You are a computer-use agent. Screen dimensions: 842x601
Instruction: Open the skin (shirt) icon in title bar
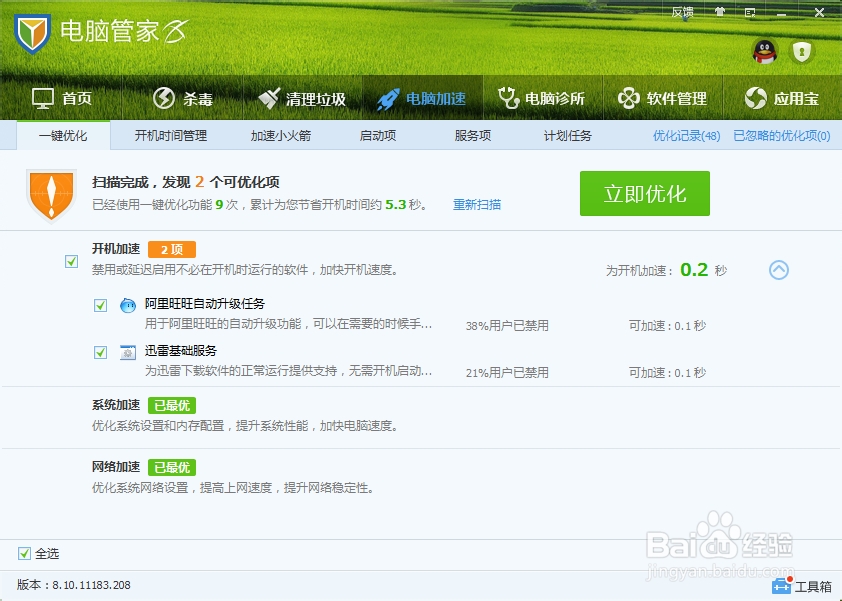click(x=720, y=12)
